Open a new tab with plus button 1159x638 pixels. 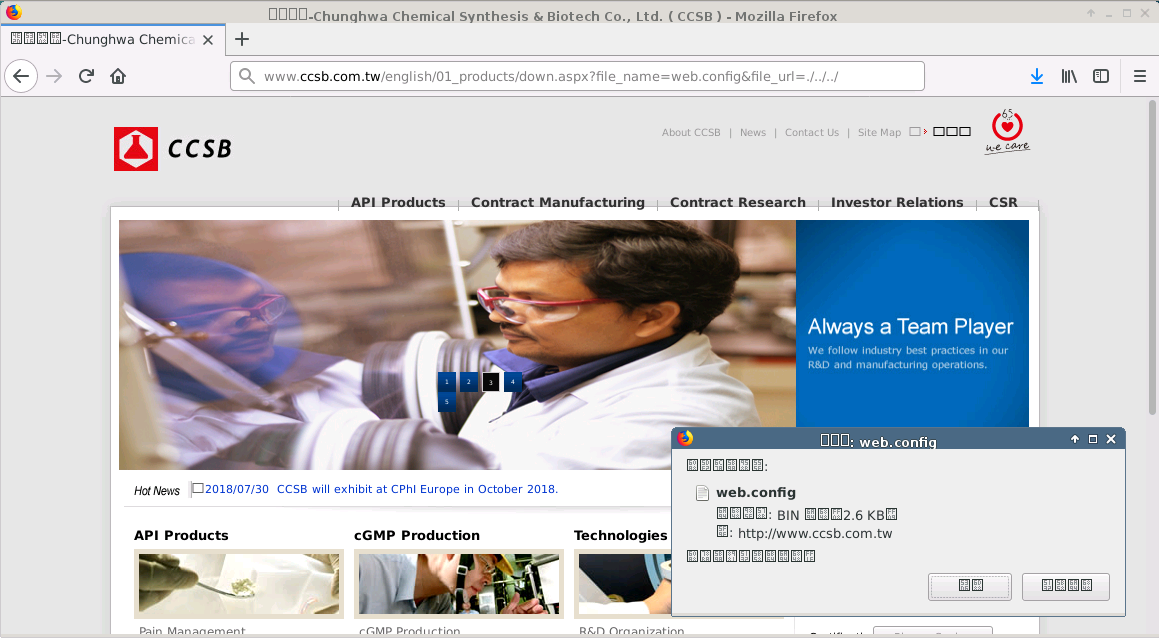pyautogui.click(x=242, y=39)
